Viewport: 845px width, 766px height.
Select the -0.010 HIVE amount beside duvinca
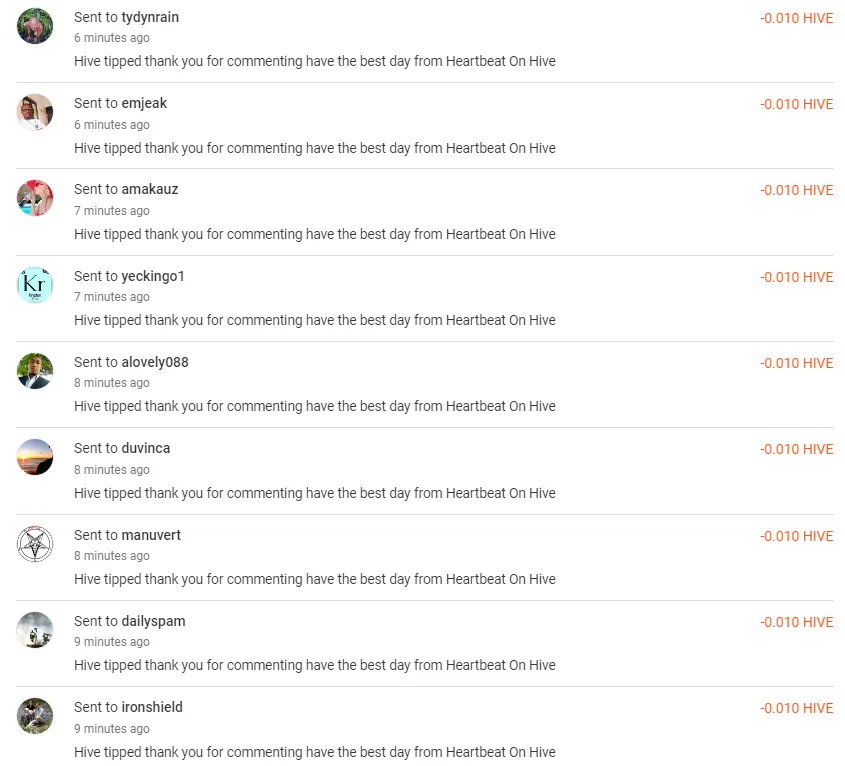click(x=797, y=449)
